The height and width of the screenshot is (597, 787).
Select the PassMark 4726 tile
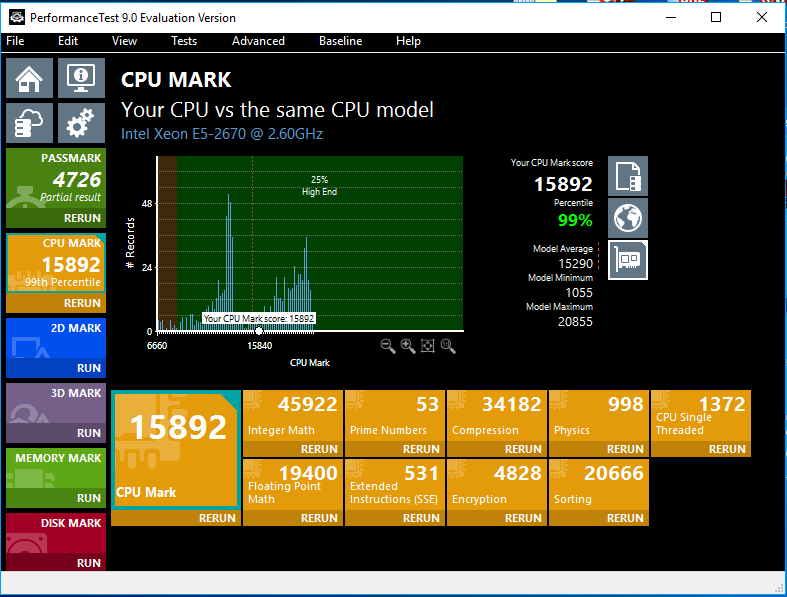[56, 178]
